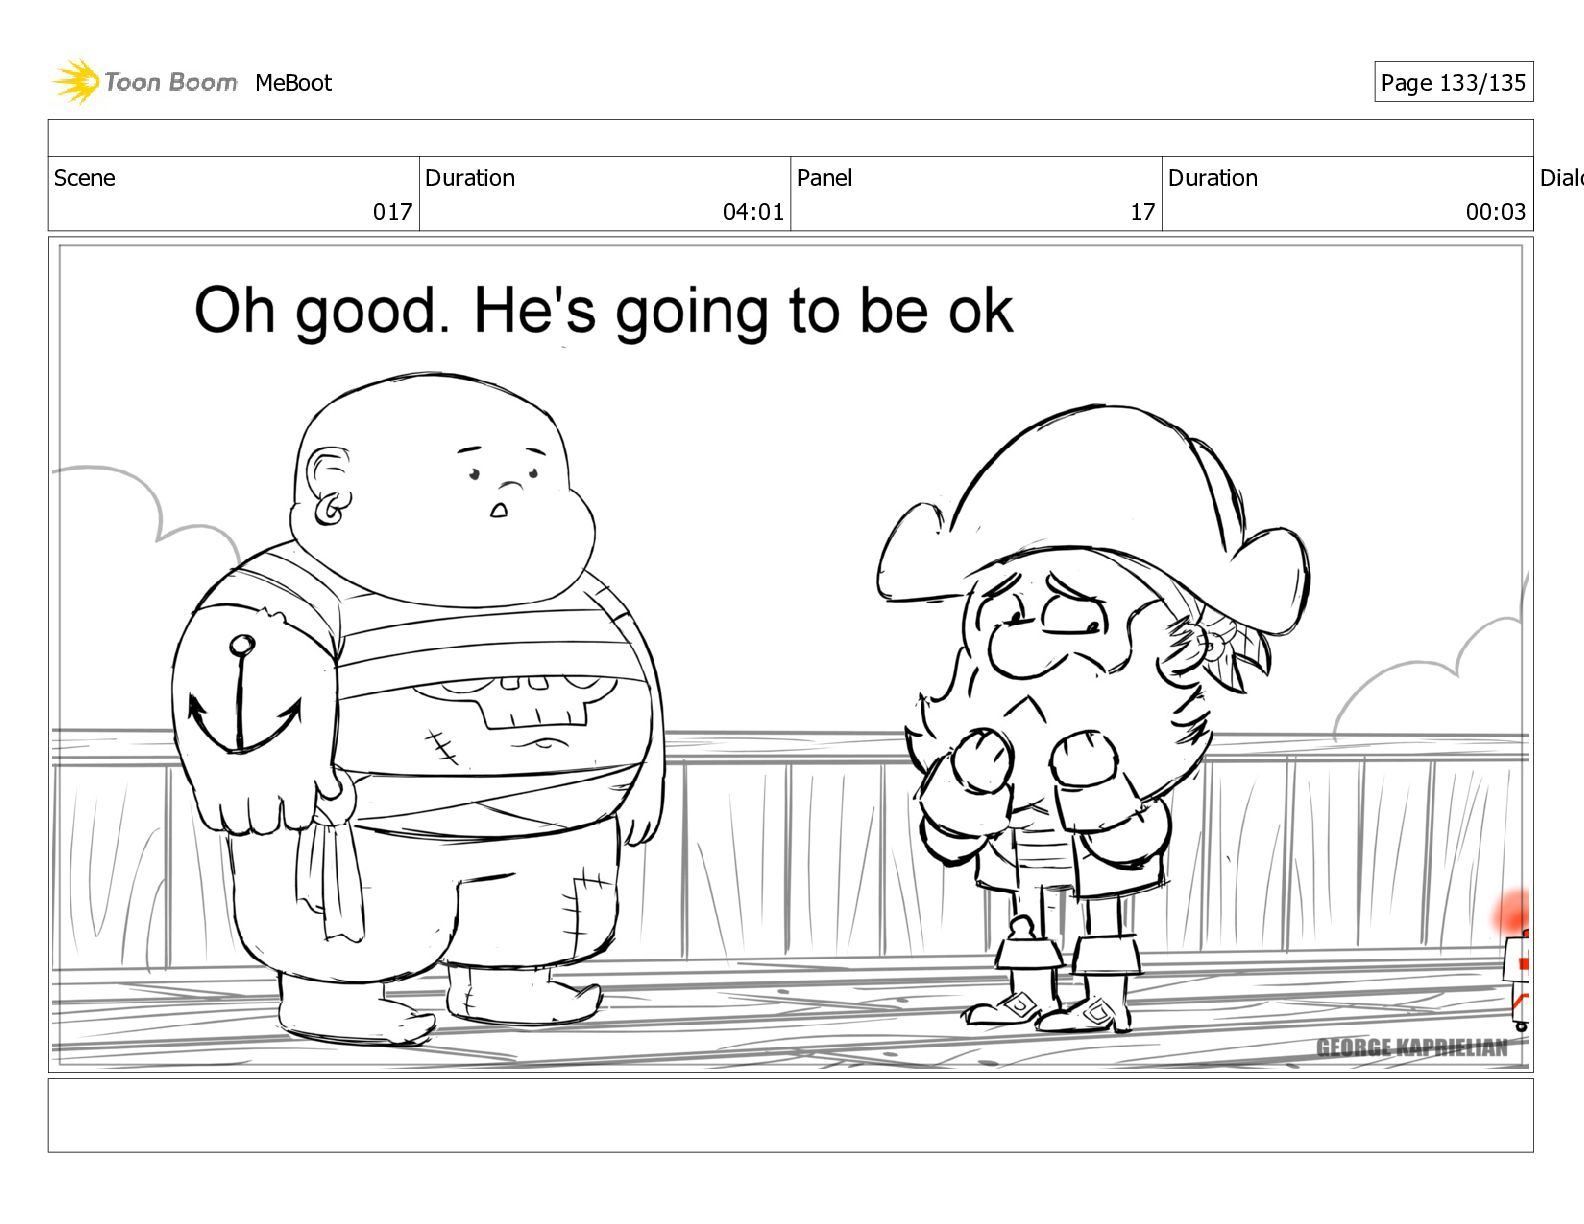Screen dimensions: 1584x1224
Task: Click the caption text "Oh good. He's going to be ok"
Action: click(x=603, y=311)
